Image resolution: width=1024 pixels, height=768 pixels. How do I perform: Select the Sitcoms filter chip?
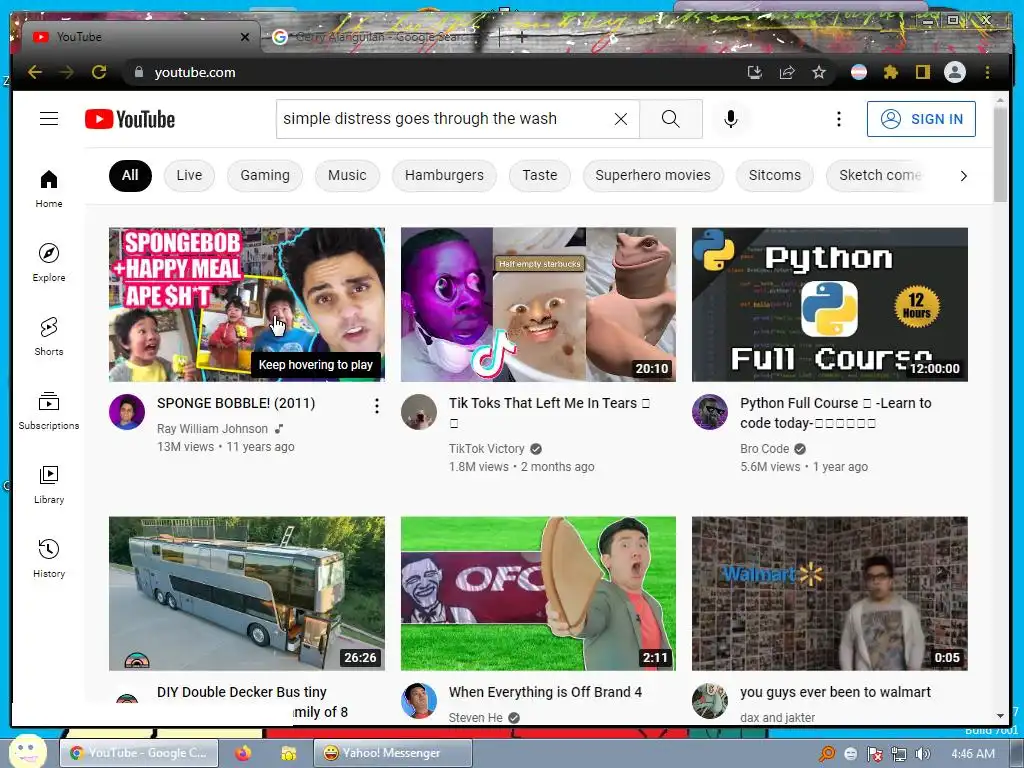(775, 176)
